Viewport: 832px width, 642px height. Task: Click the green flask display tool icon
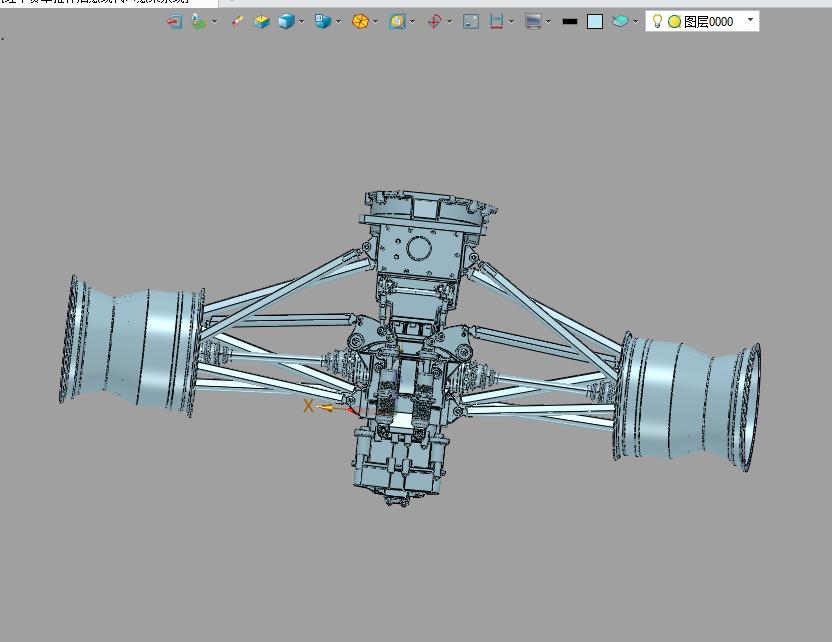[x=198, y=22]
